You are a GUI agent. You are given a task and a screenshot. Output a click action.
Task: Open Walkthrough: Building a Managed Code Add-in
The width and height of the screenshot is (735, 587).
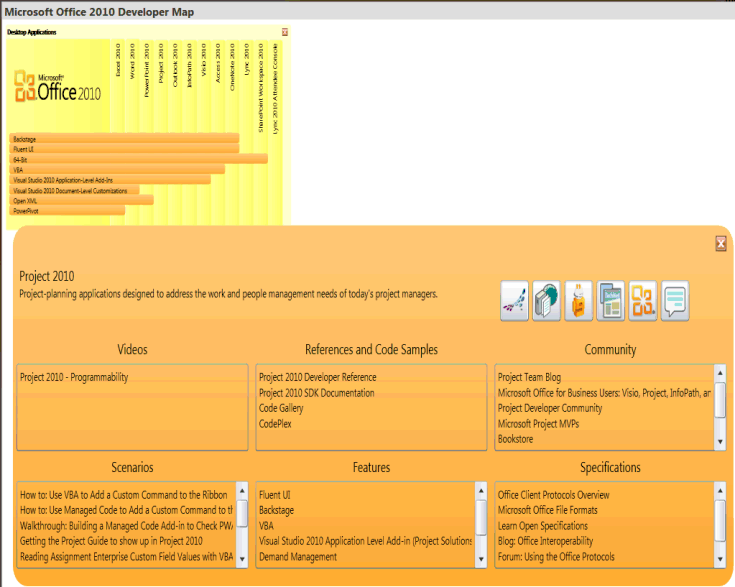[x=126, y=526]
